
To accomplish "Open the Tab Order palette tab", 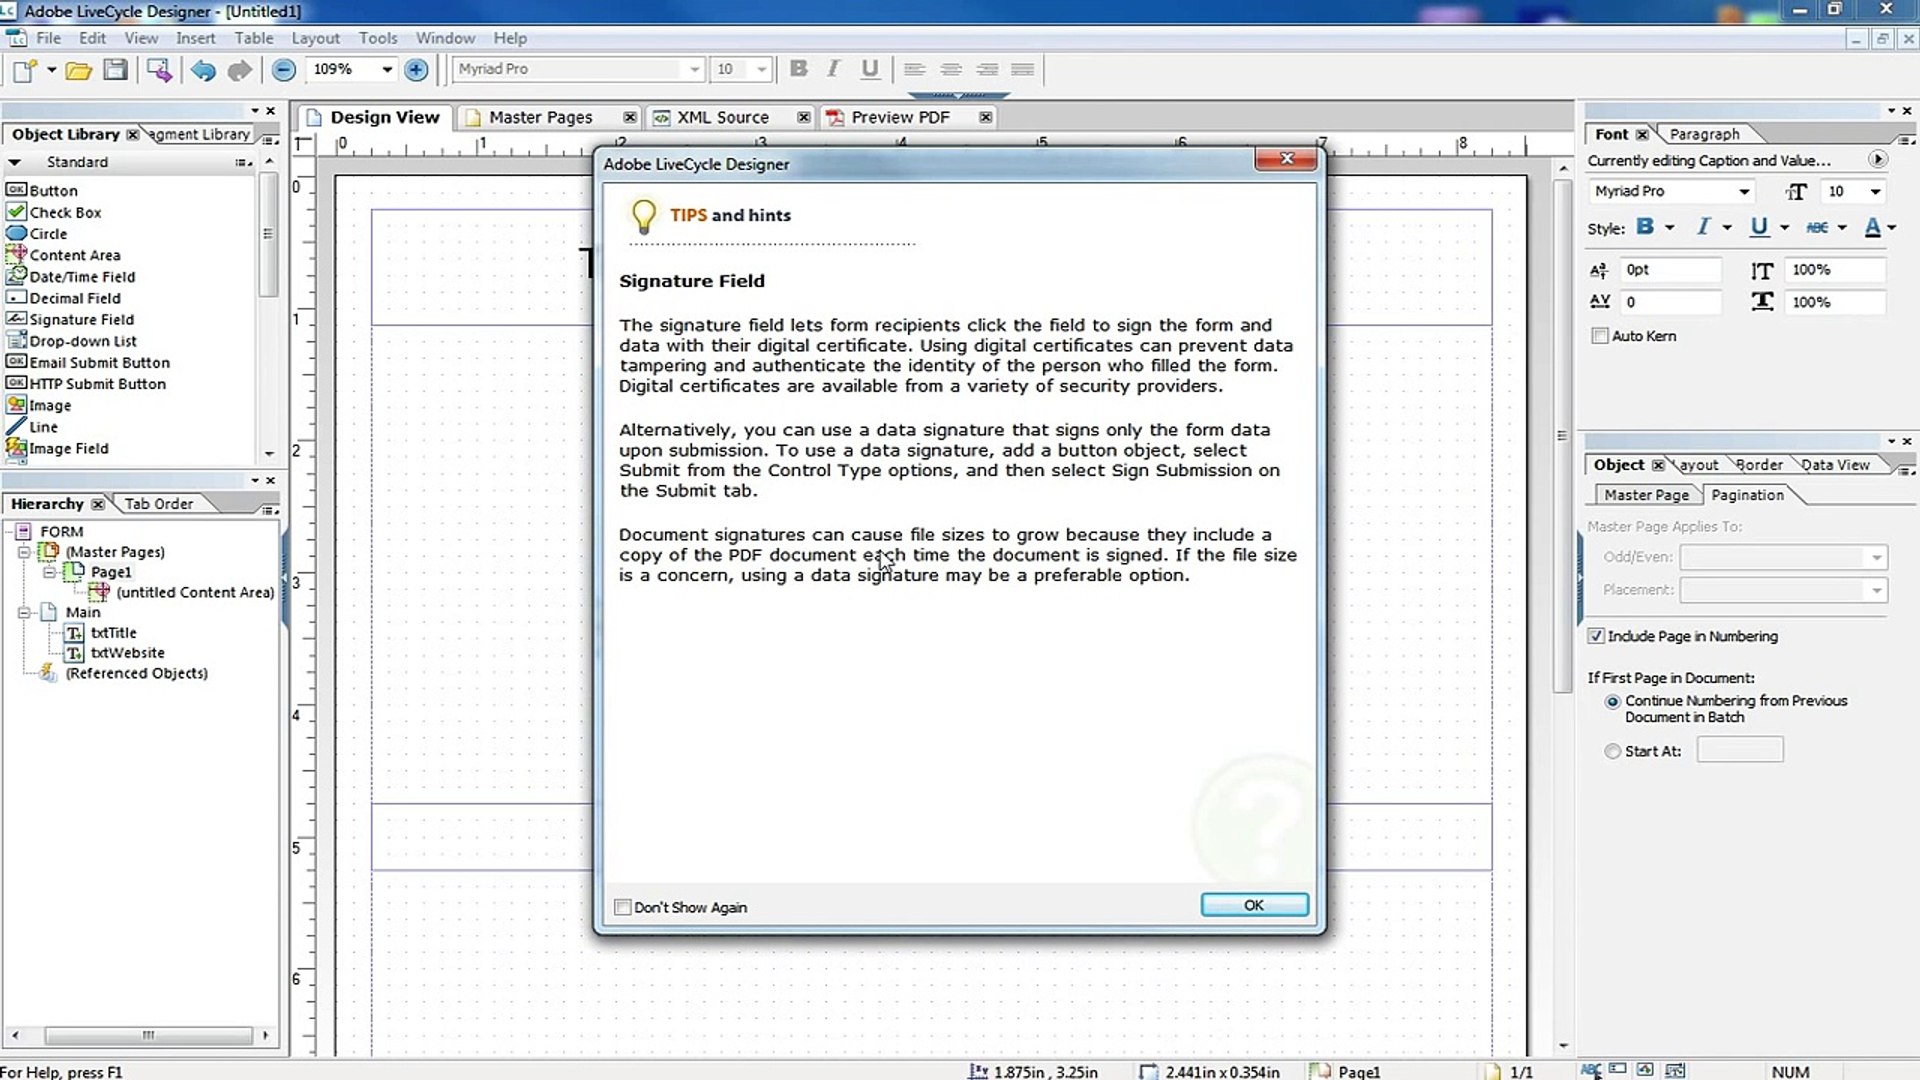I will click(x=158, y=504).
